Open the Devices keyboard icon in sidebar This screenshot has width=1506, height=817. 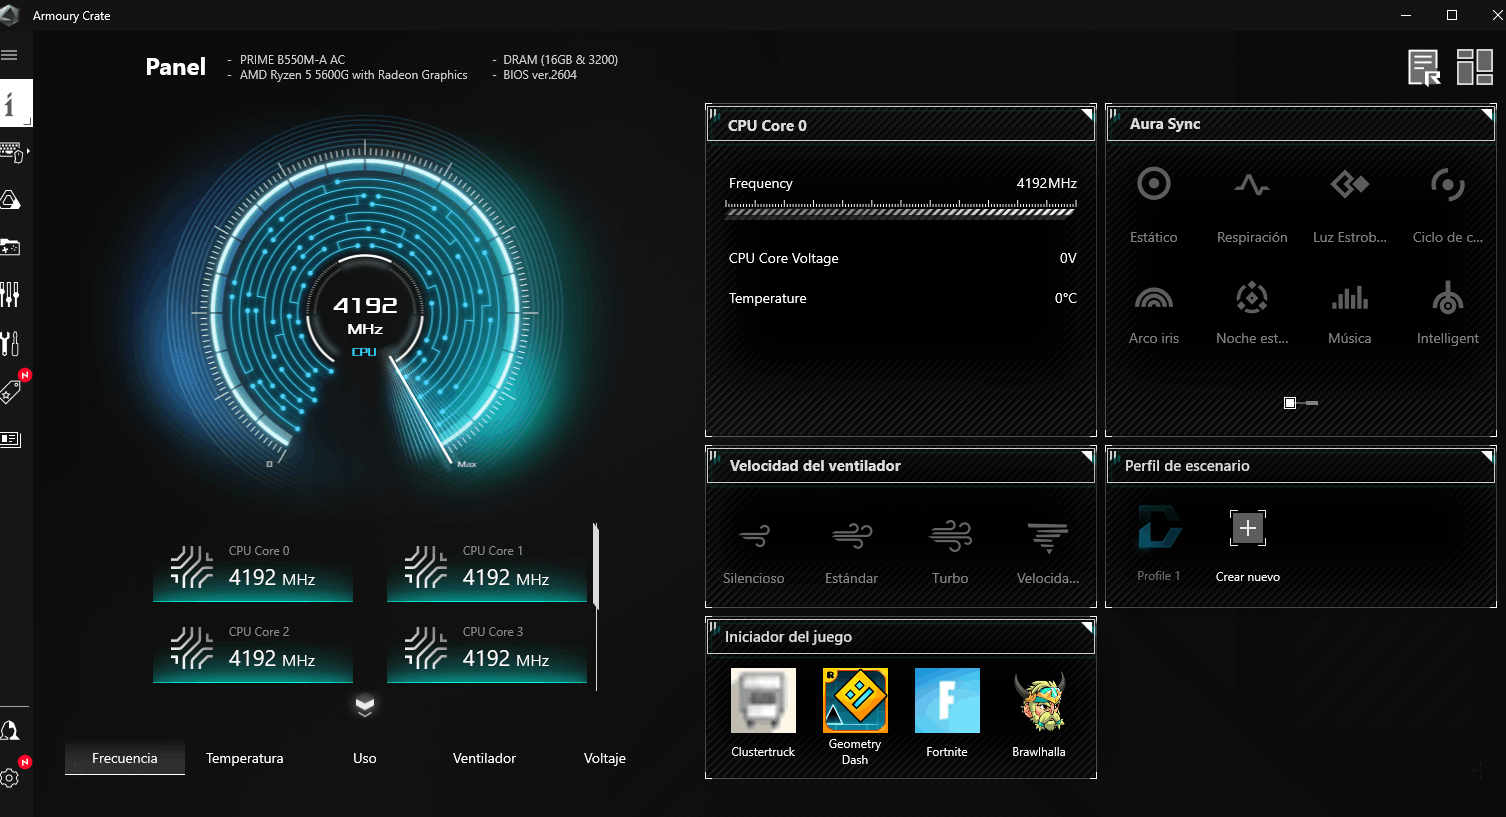point(12,152)
